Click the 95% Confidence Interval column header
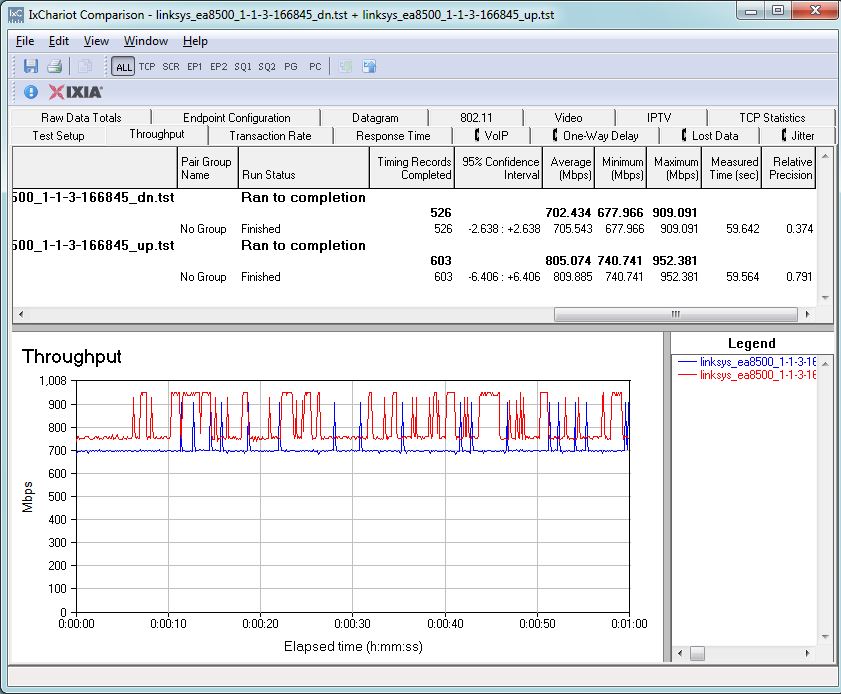841x694 pixels. [498, 168]
